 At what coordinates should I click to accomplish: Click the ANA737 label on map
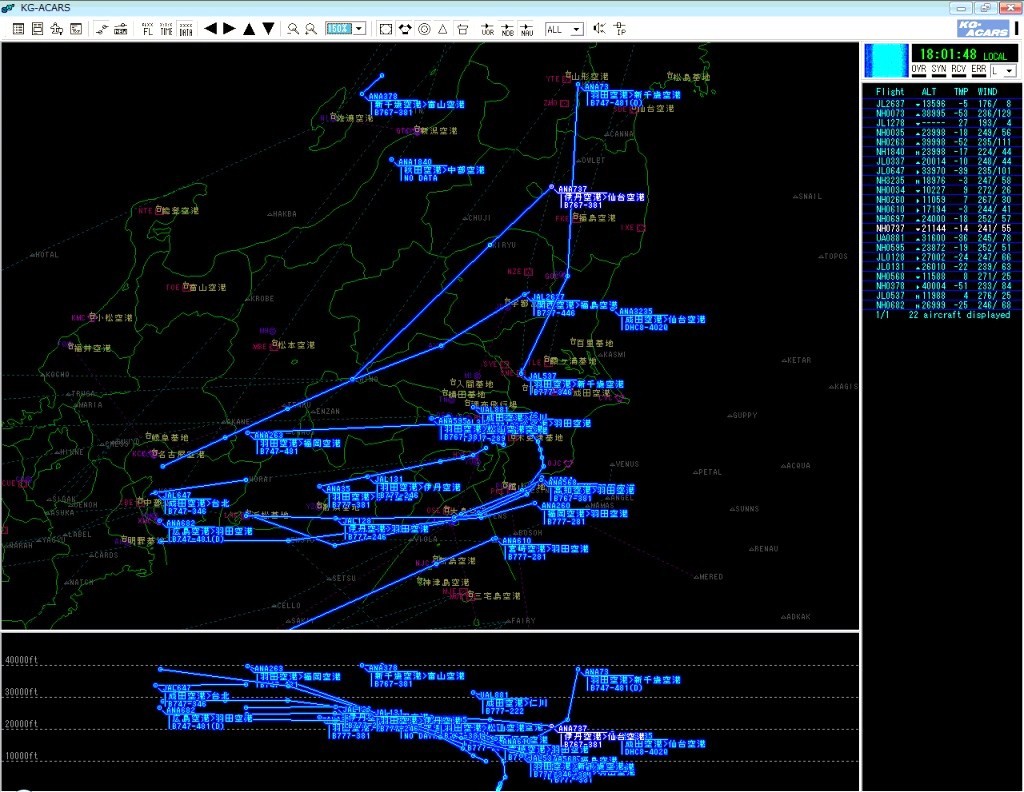coord(573,189)
